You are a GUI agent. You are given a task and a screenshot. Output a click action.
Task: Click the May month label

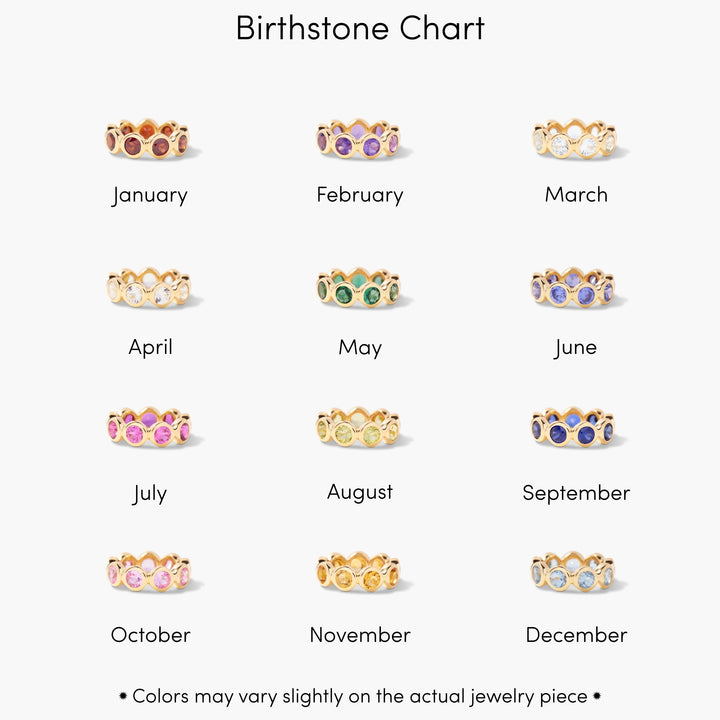pyautogui.click(x=360, y=348)
